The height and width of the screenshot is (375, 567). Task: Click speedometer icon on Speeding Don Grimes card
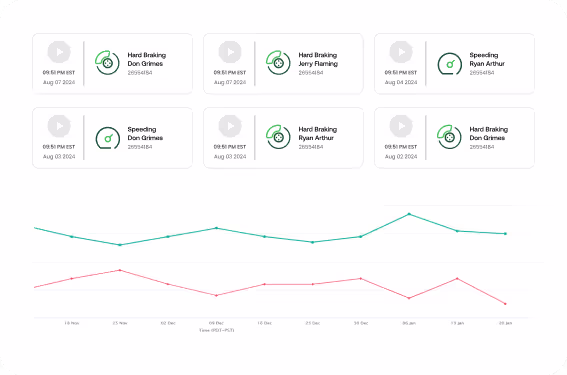pyautogui.click(x=107, y=138)
